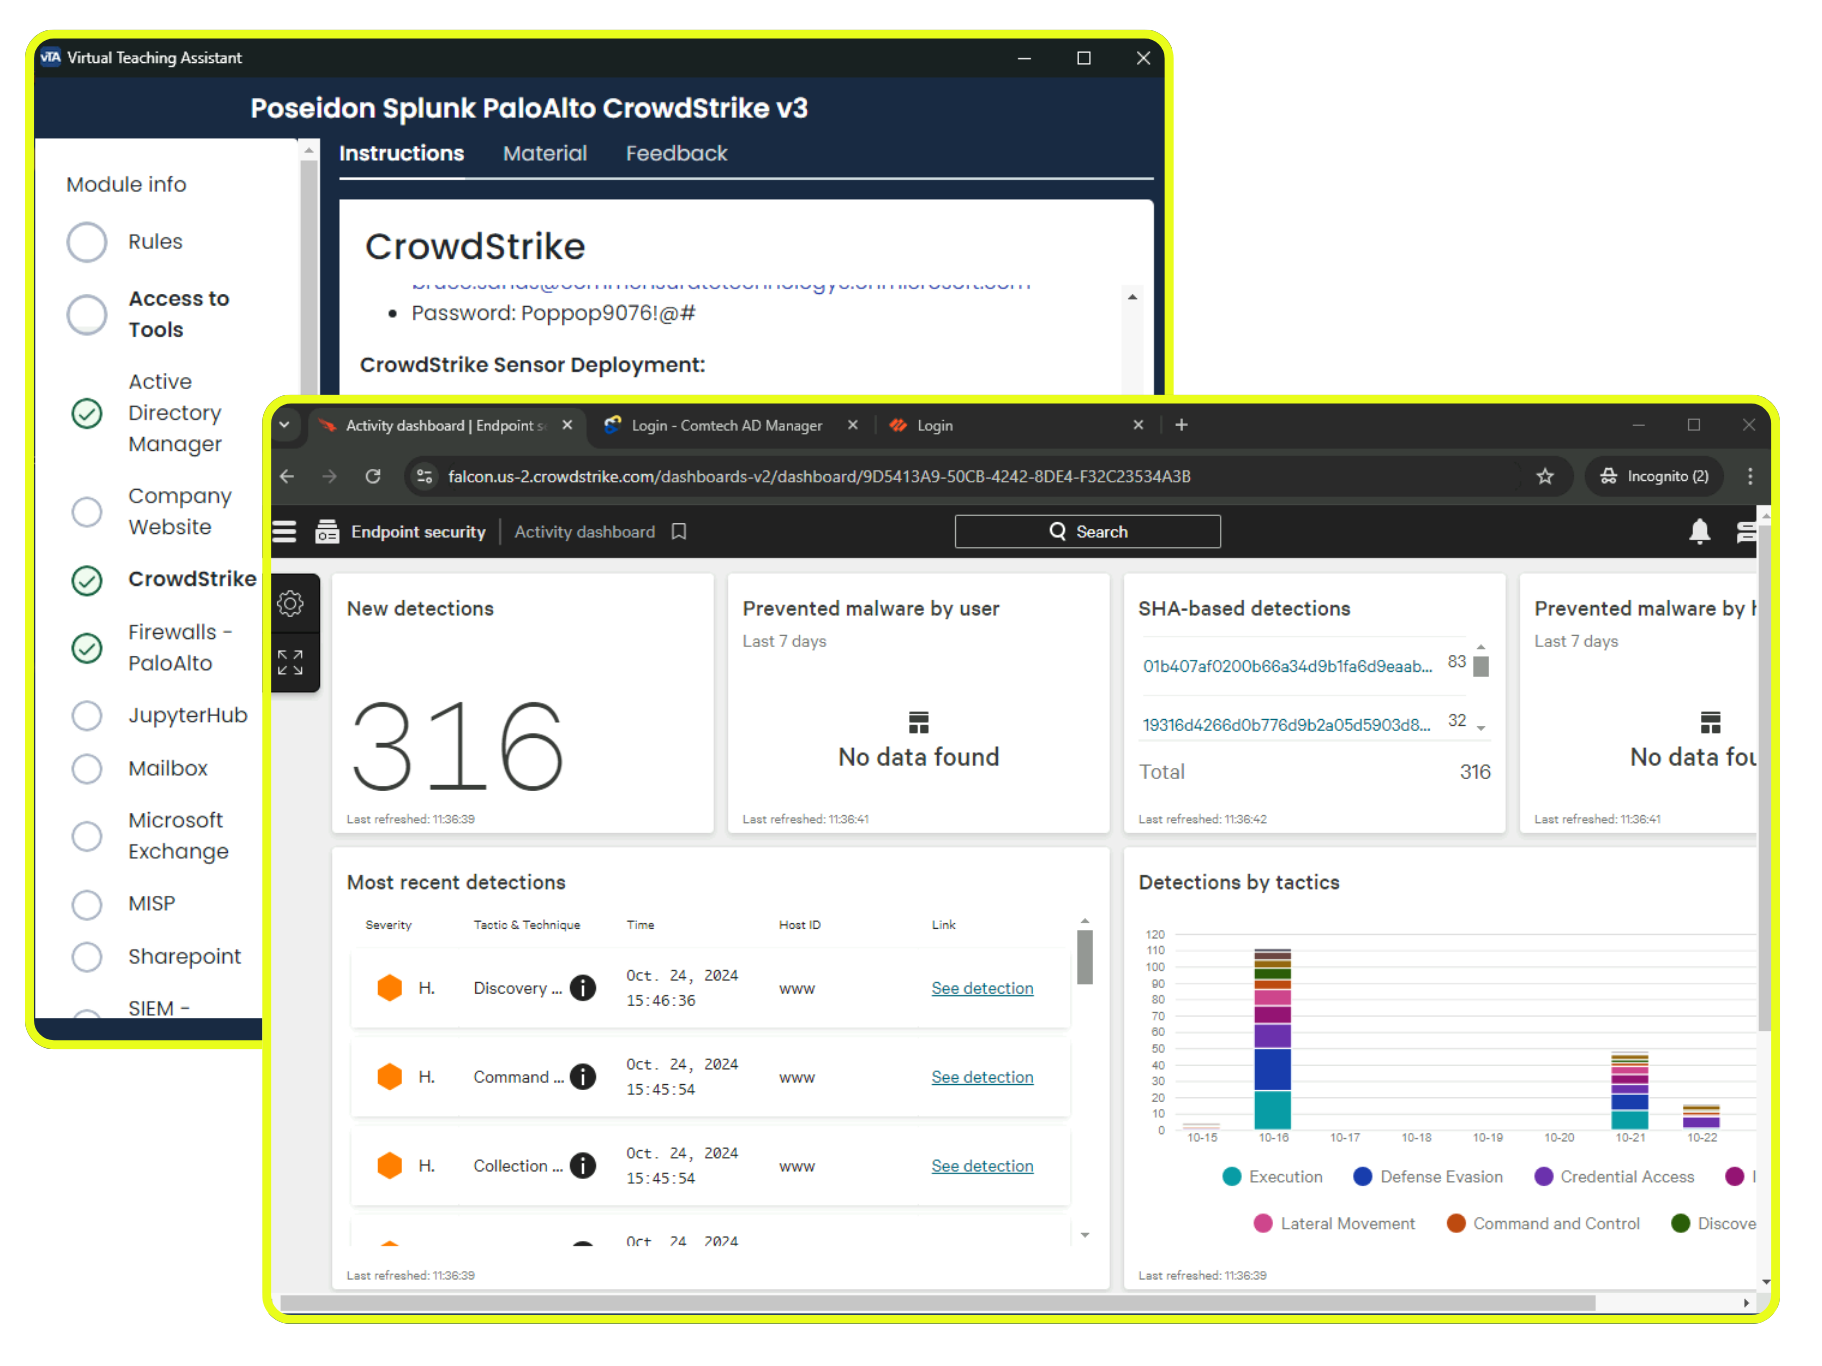The width and height of the screenshot is (1822, 1366).
Task: Switch to the Material tab
Action: (544, 154)
